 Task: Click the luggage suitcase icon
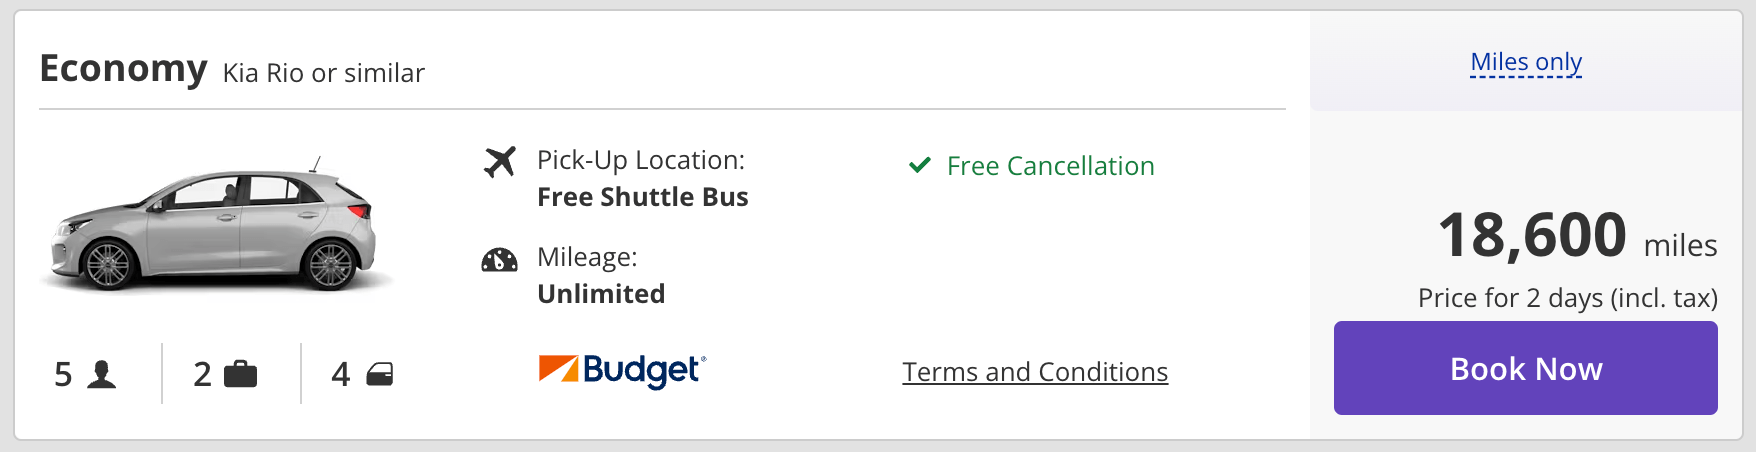[x=240, y=374]
